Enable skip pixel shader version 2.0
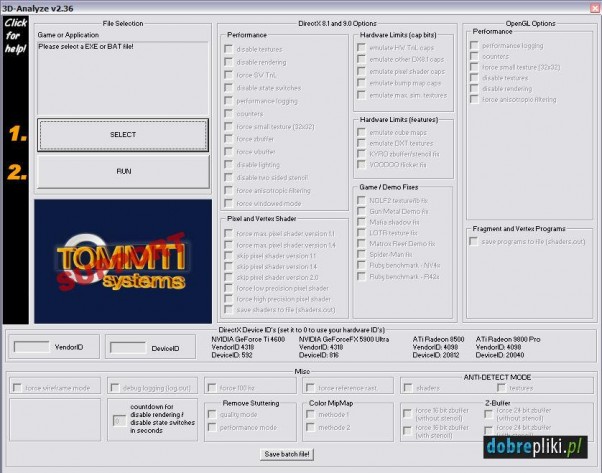The width and height of the screenshot is (602, 473). pos(228,277)
